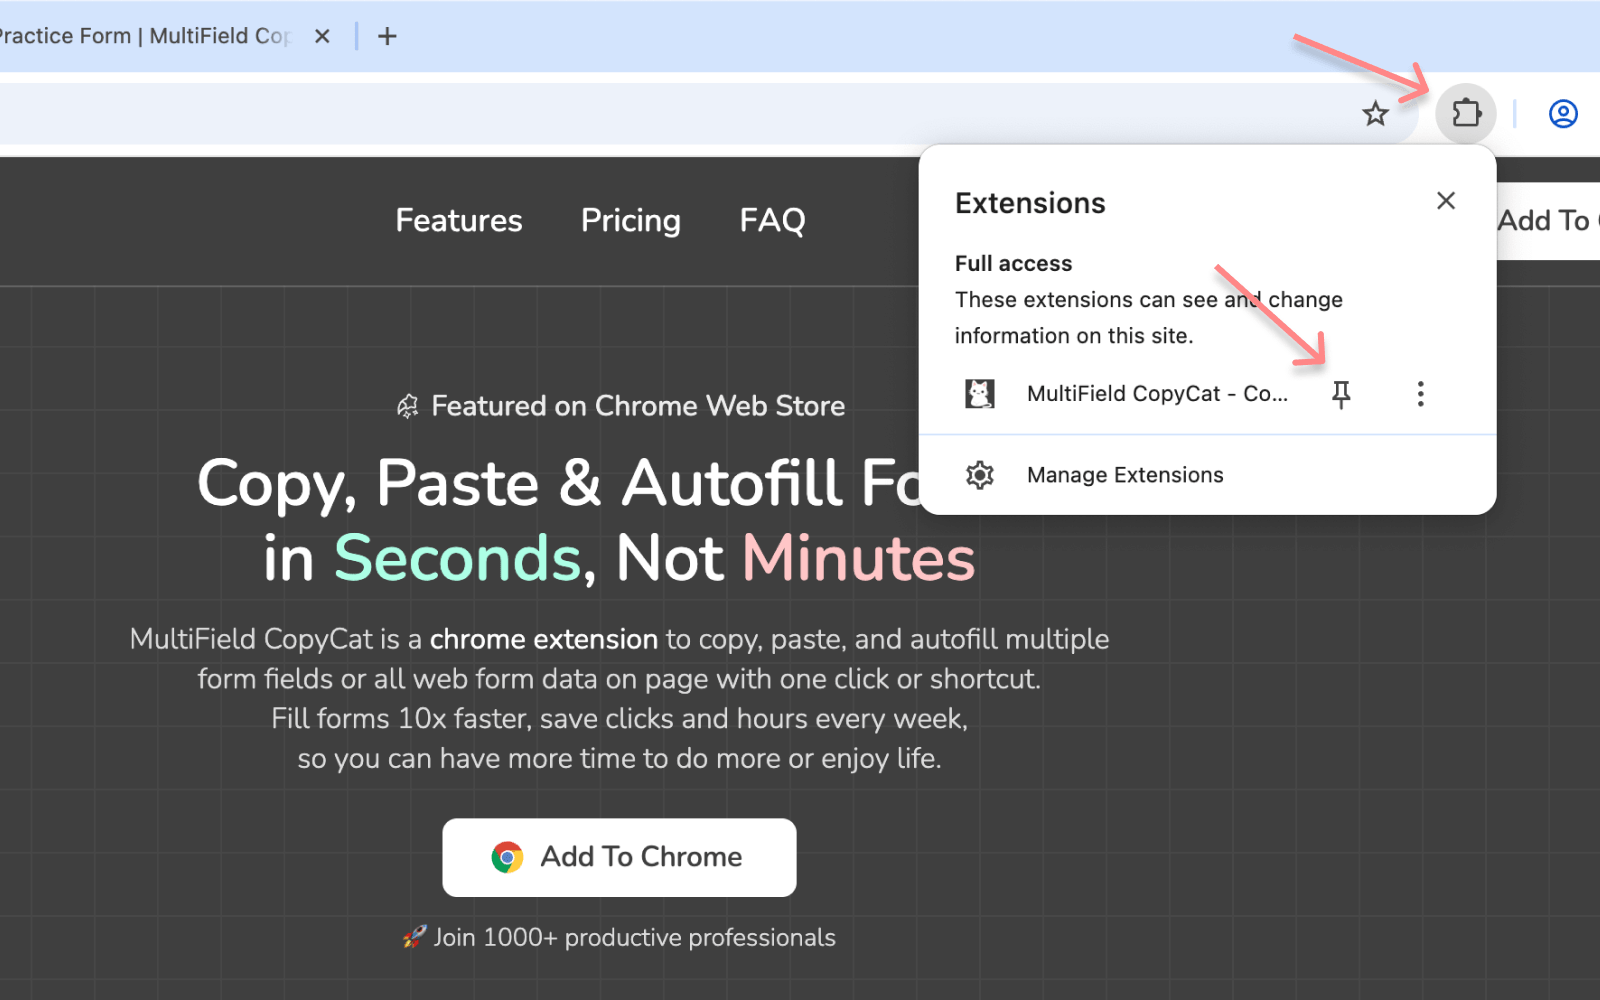The image size is (1600, 1000).
Task: Click the MultiField CopyCat cat icon
Action: [980, 393]
